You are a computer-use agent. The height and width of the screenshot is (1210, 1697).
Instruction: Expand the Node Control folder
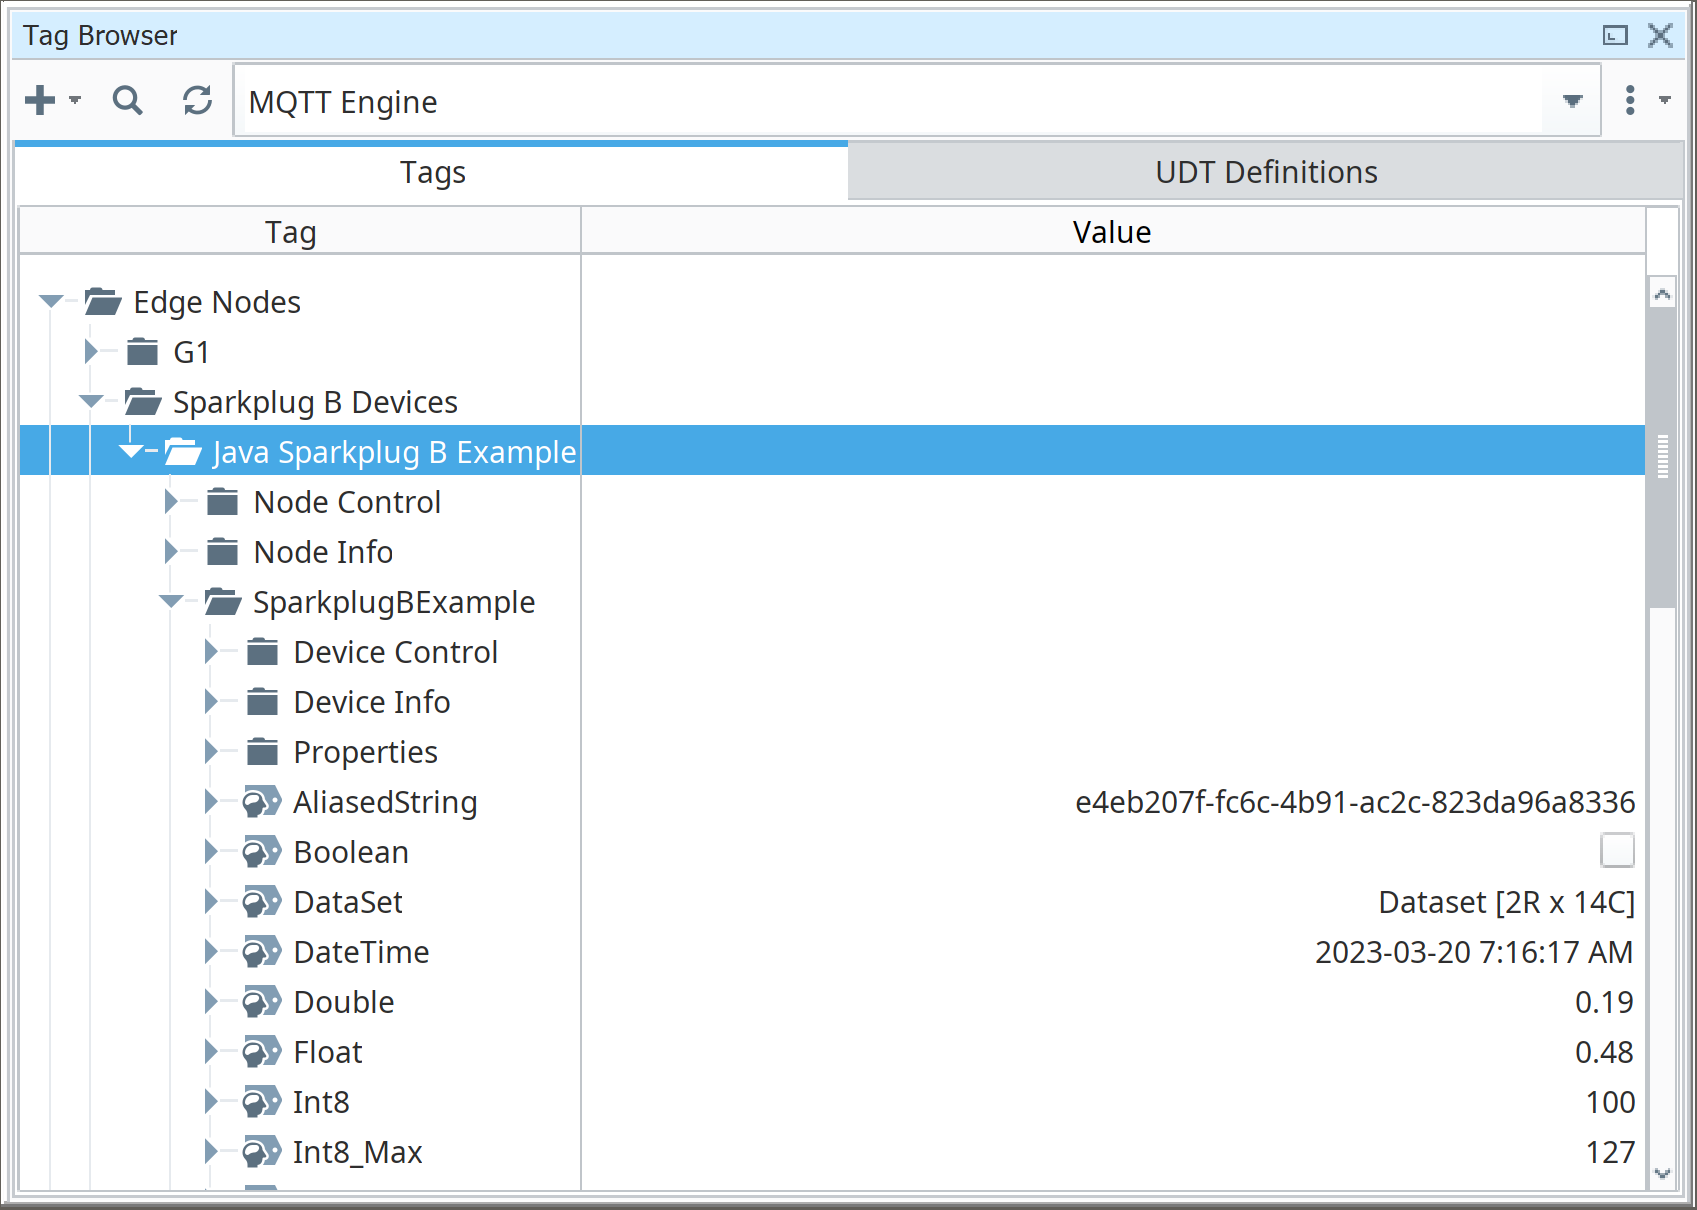[171, 501]
